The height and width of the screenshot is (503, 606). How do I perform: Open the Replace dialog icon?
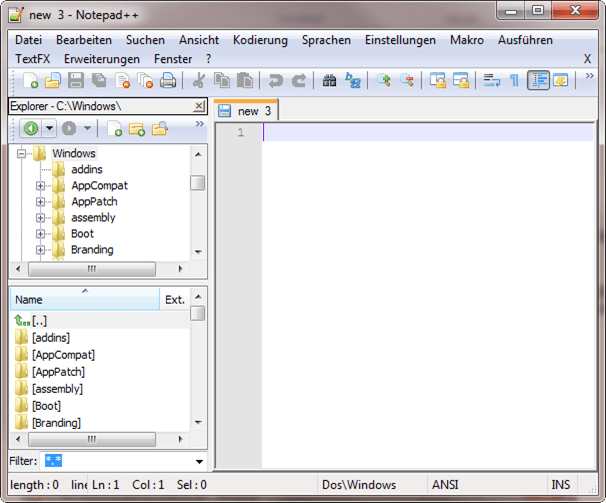pos(352,80)
